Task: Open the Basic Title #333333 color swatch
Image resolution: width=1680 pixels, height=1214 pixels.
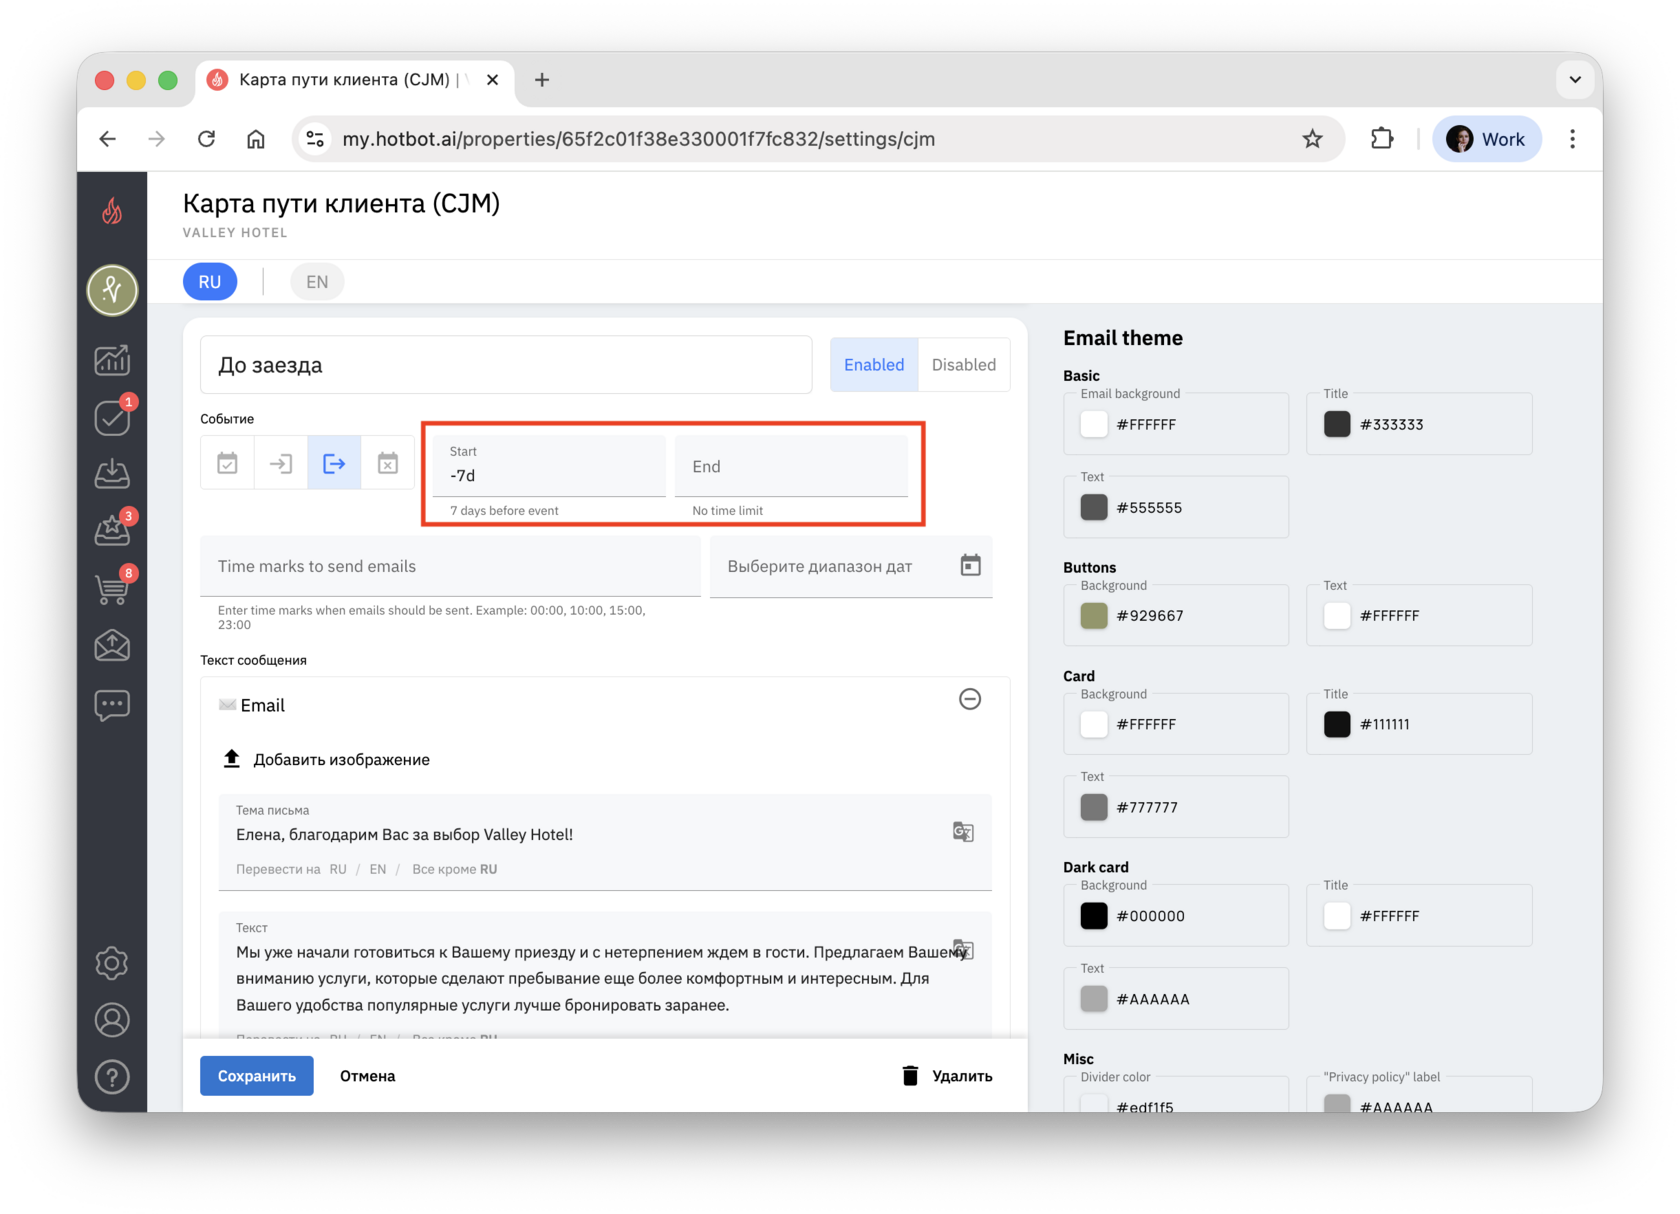Action: click(1337, 424)
